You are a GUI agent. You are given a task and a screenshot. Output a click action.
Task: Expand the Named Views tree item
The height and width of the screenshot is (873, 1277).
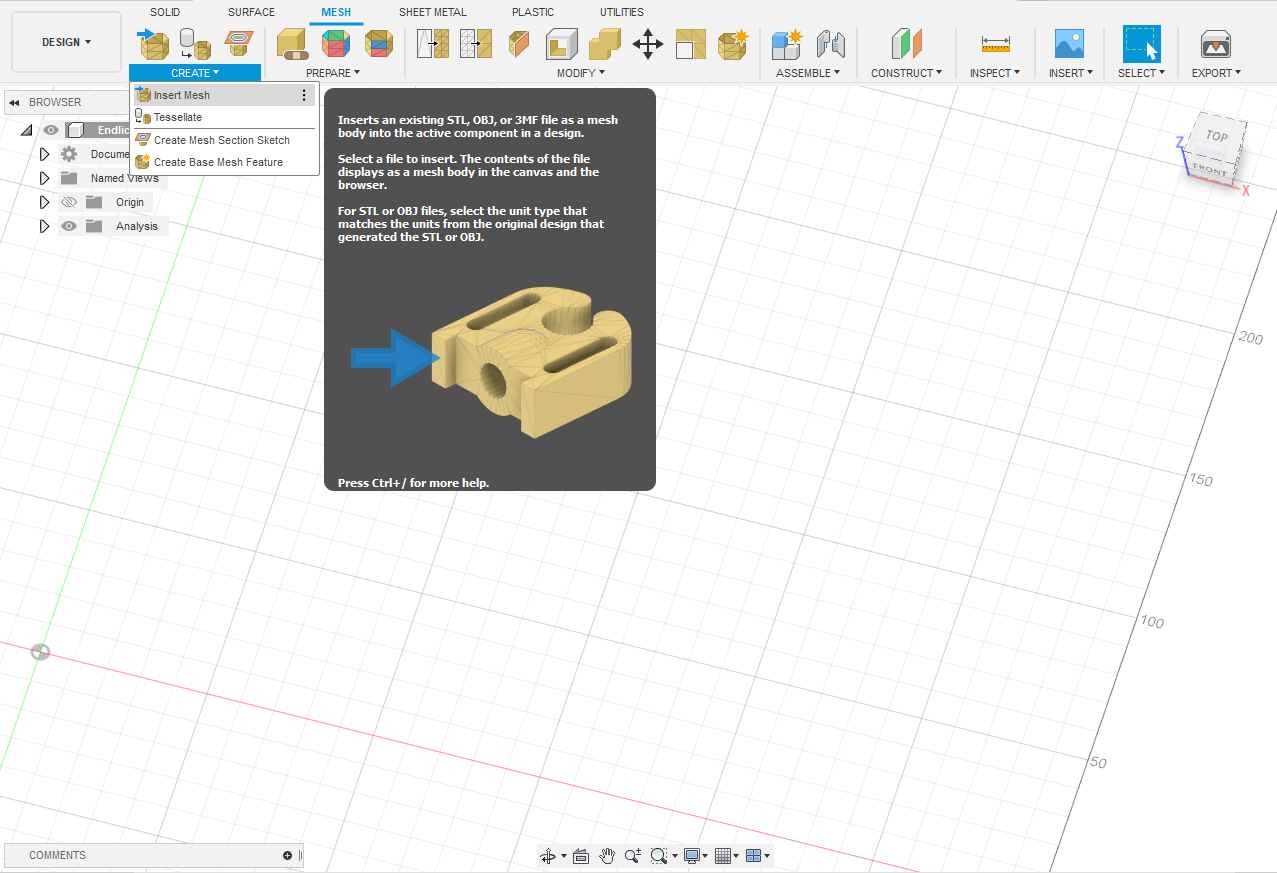click(44, 178)
